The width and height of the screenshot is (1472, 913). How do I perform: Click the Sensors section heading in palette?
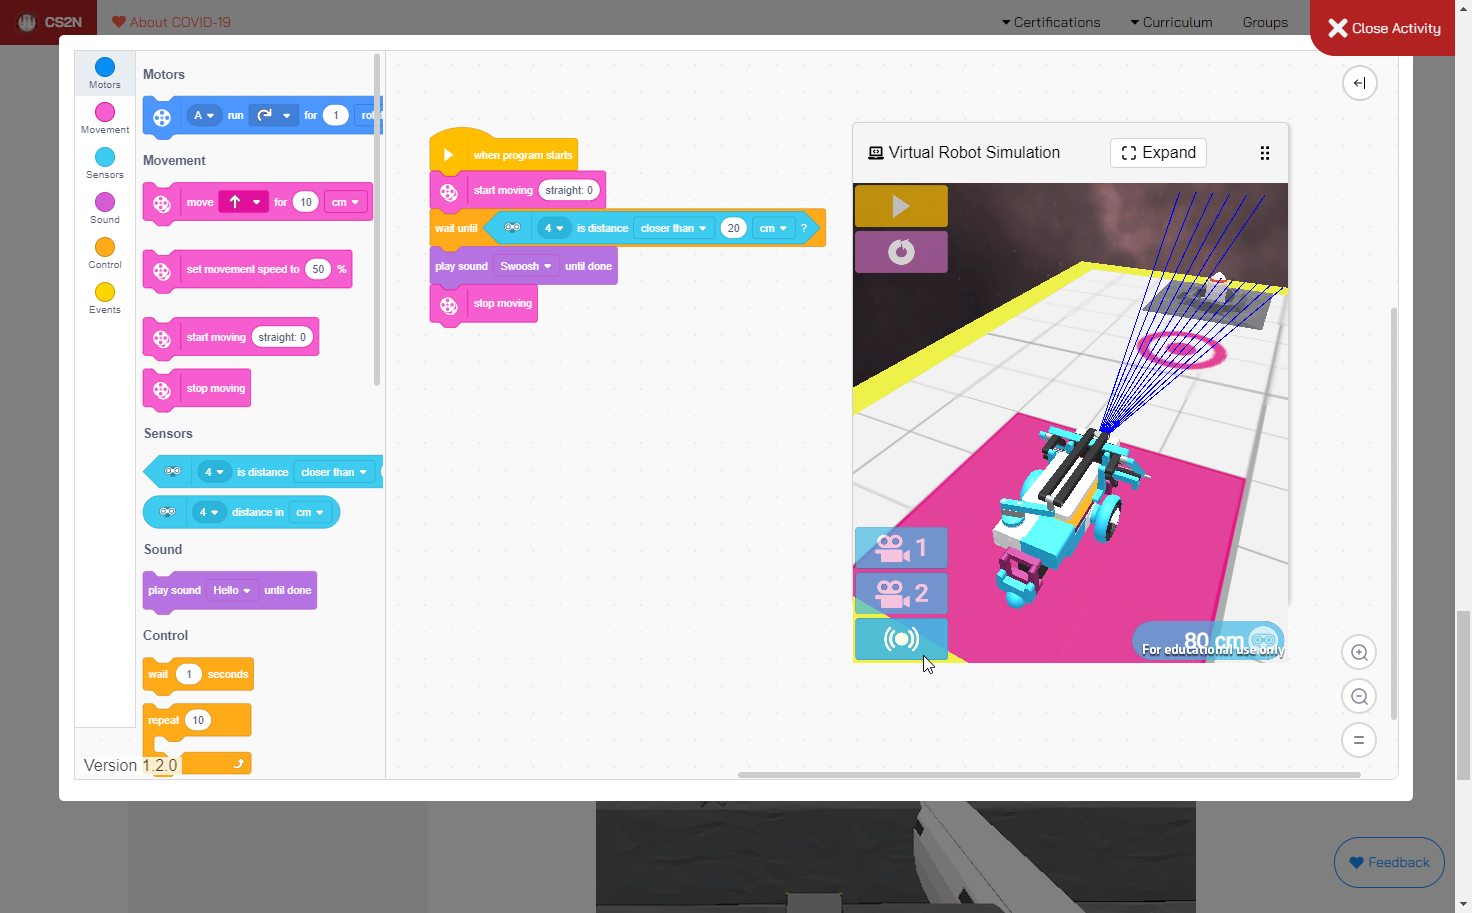tap(168, 433)
